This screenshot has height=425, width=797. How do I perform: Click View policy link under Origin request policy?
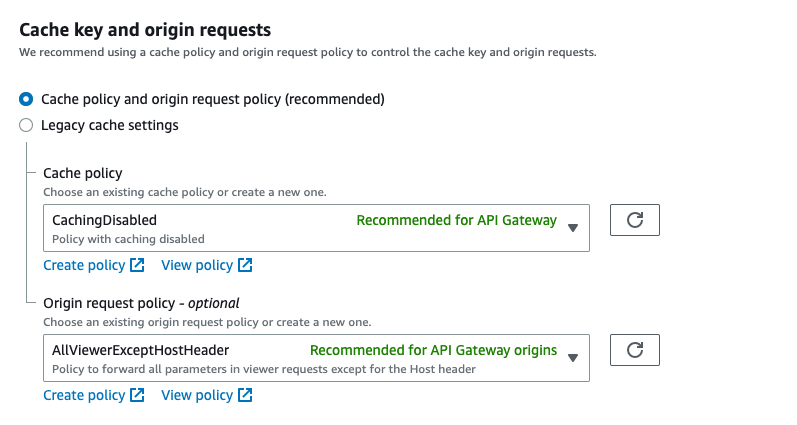tap(196, 395)
